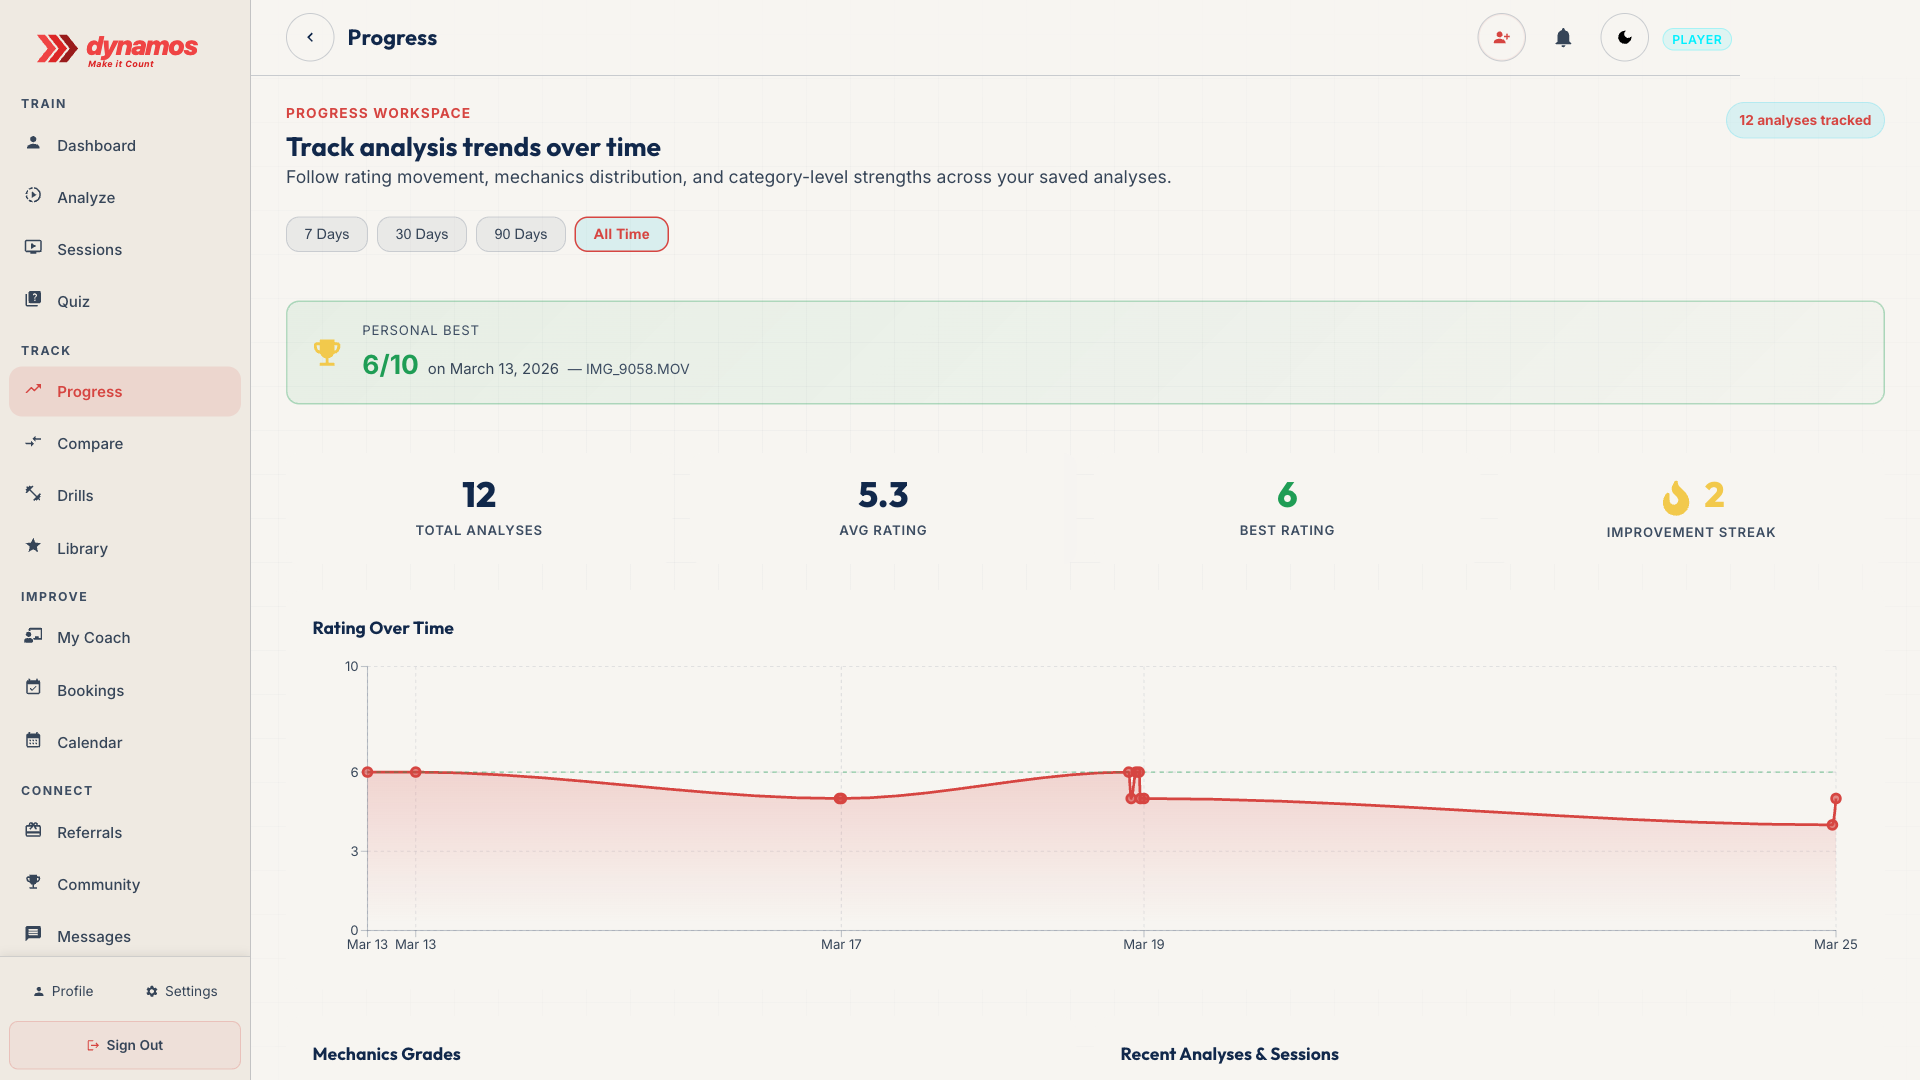This screenshot has height=1080, width=1920.
Task: Click the Referrals gift icon
Action: tap(33, 830)
